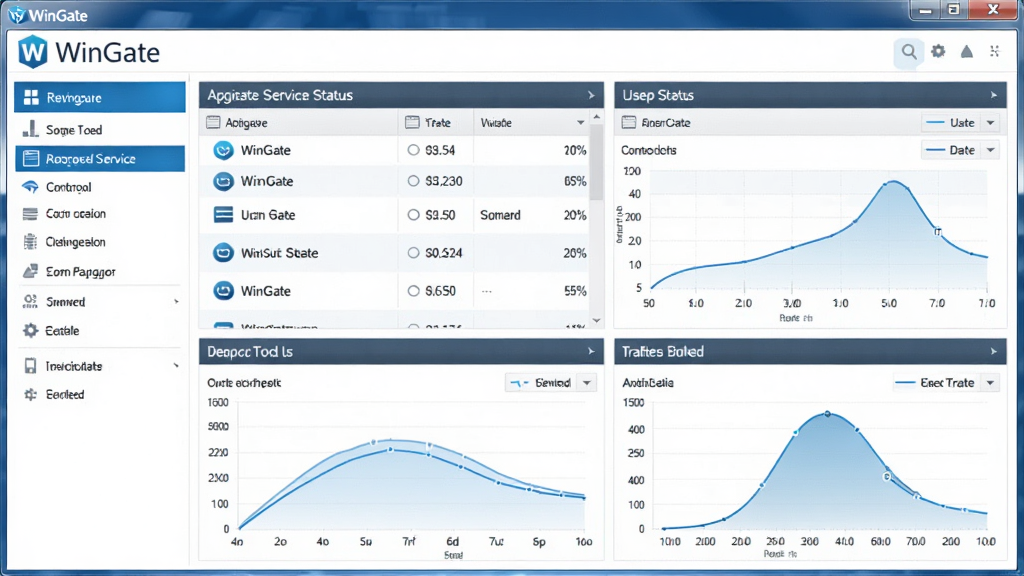Select the radio button next to $0.524

413,253
